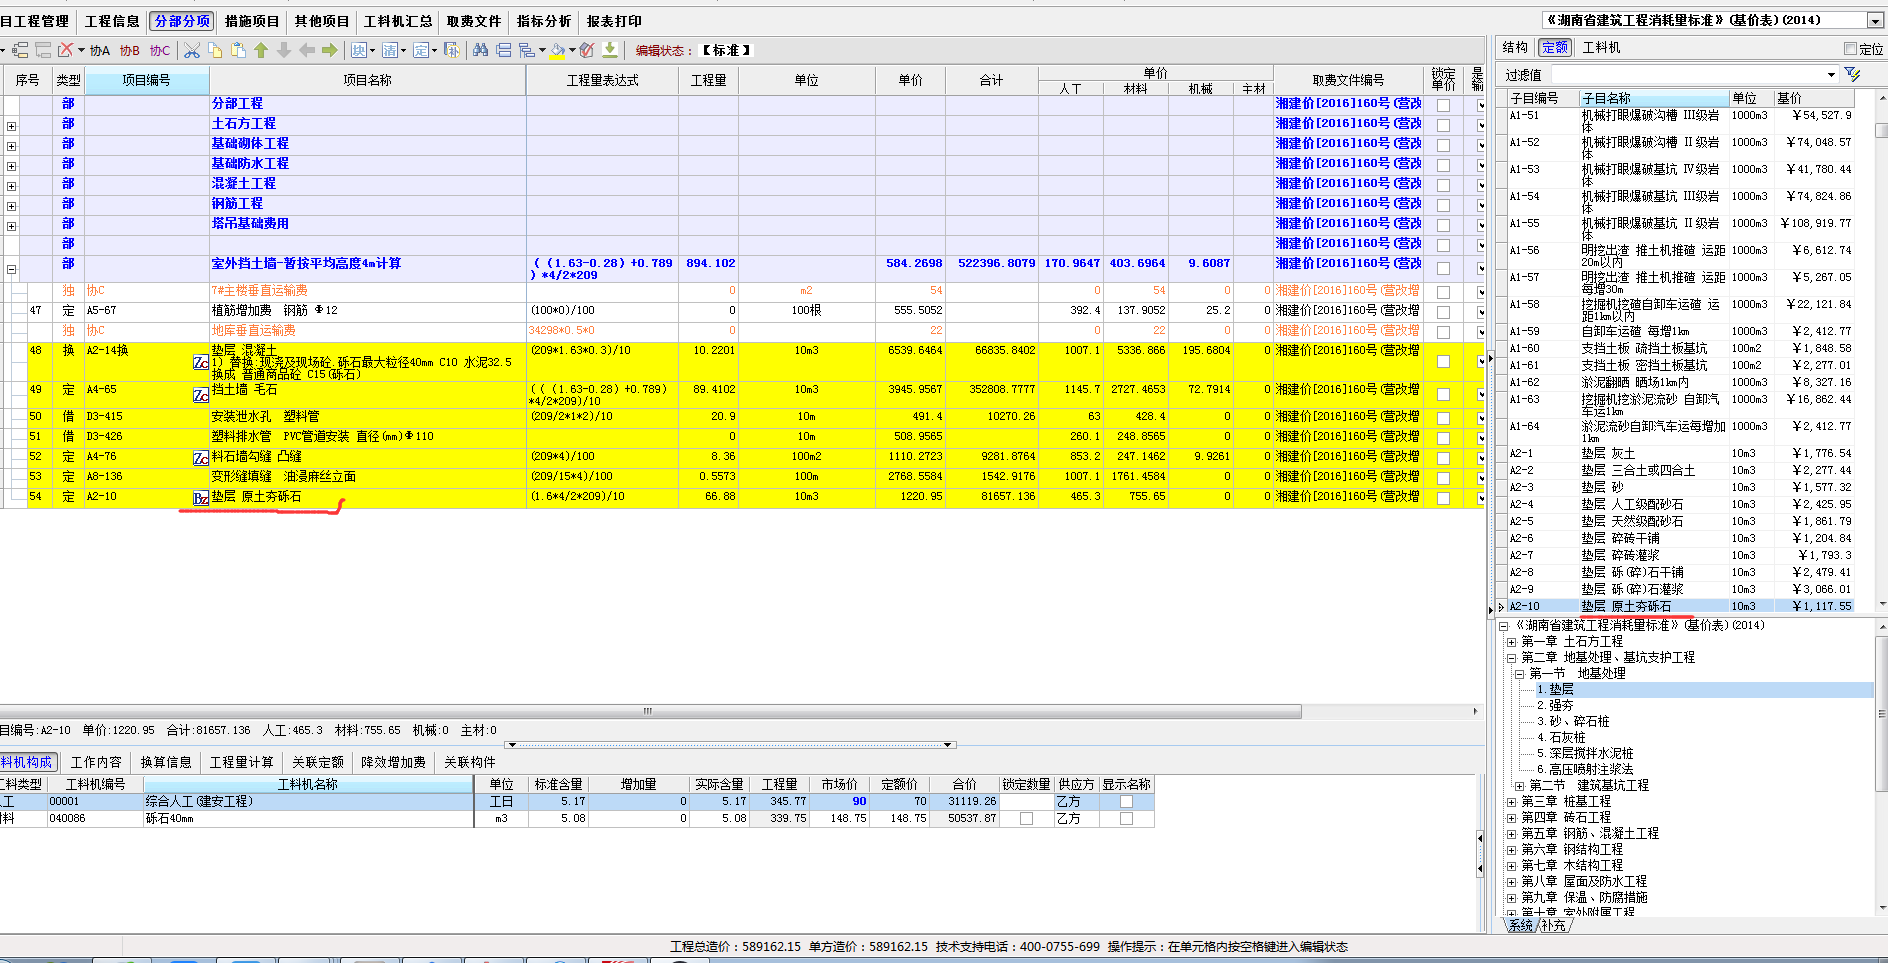Switch to the 换算信息 tab in the lower panel

166,762
